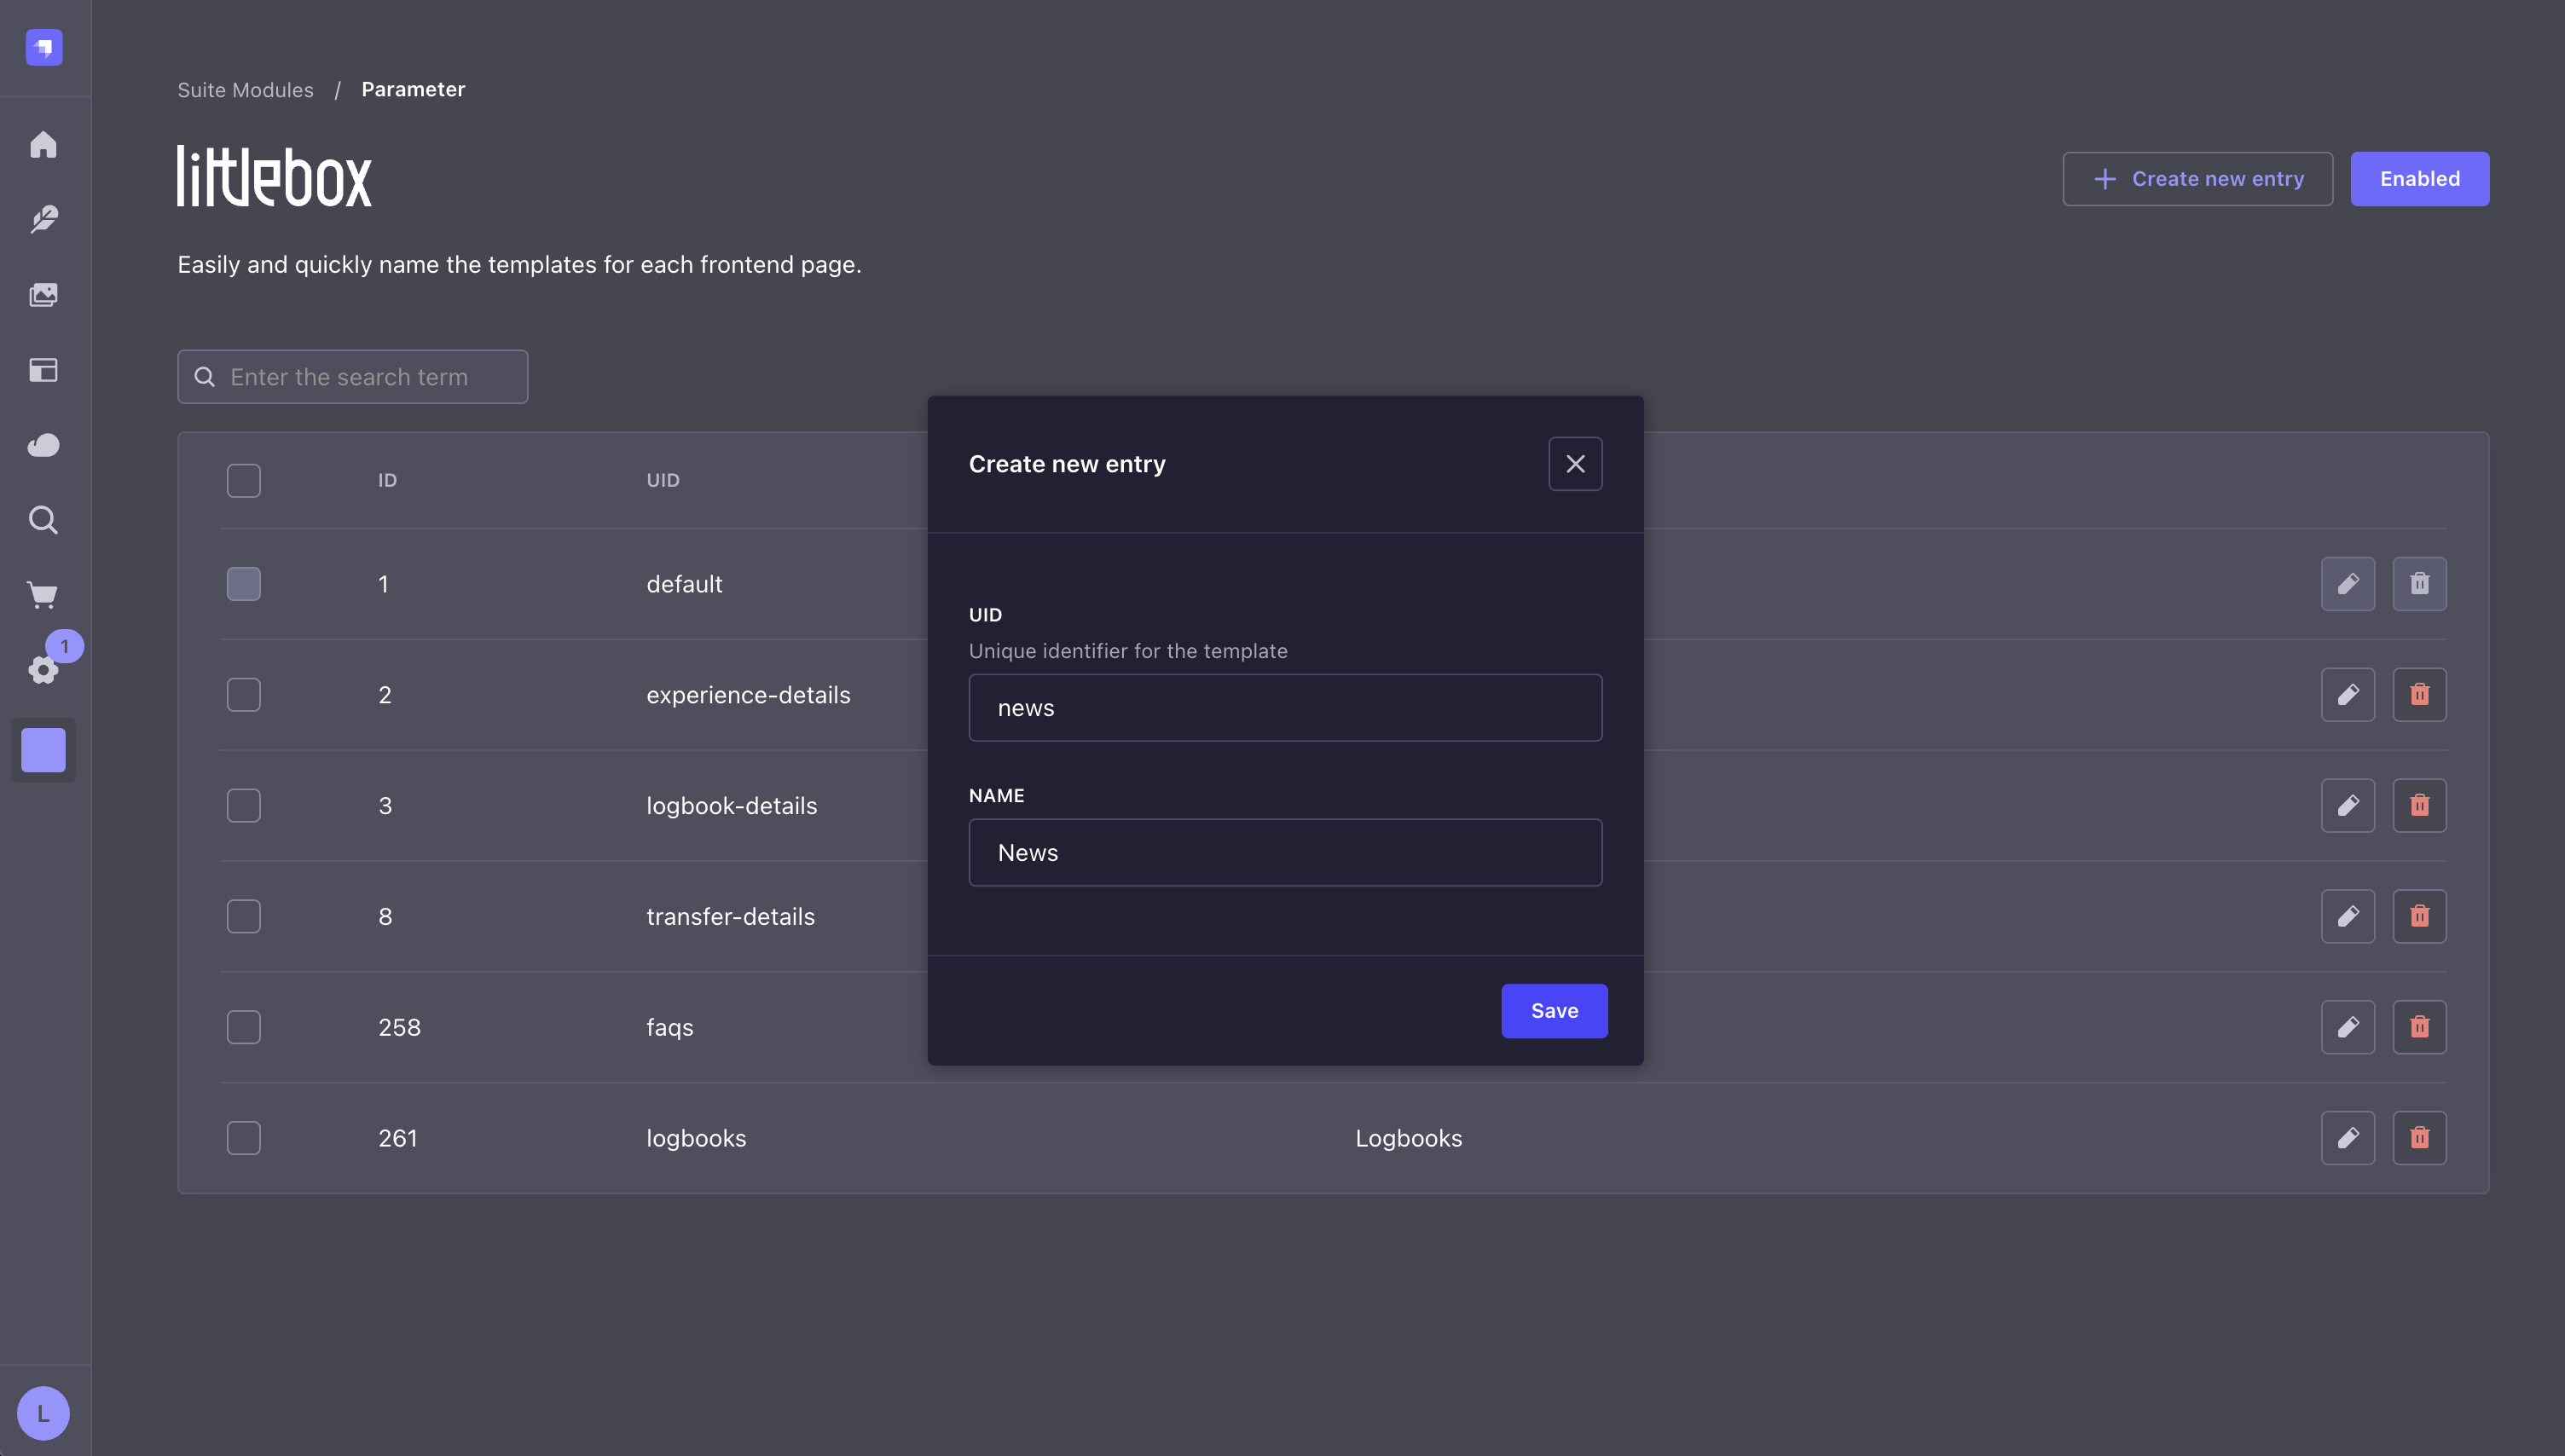Open Marketplace shopping cart icon
The height and width of the screenshot is (1456, 2565).
[43, 595]
